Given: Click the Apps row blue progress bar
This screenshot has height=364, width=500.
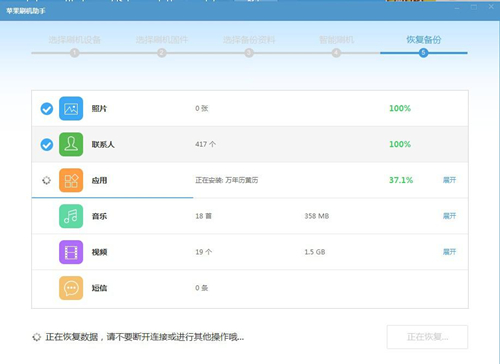Looking at the screenshot, I should point(112,198).
